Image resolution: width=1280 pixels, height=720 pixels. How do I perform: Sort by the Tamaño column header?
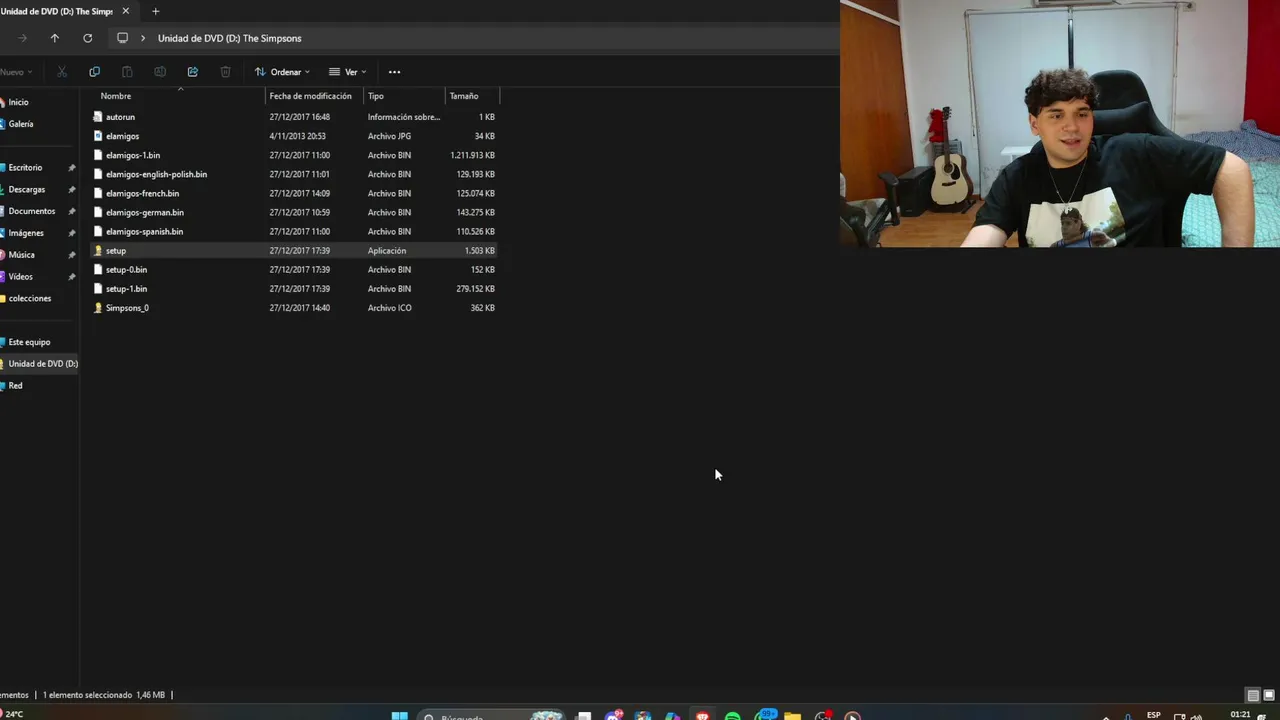(x=464, y=96)
